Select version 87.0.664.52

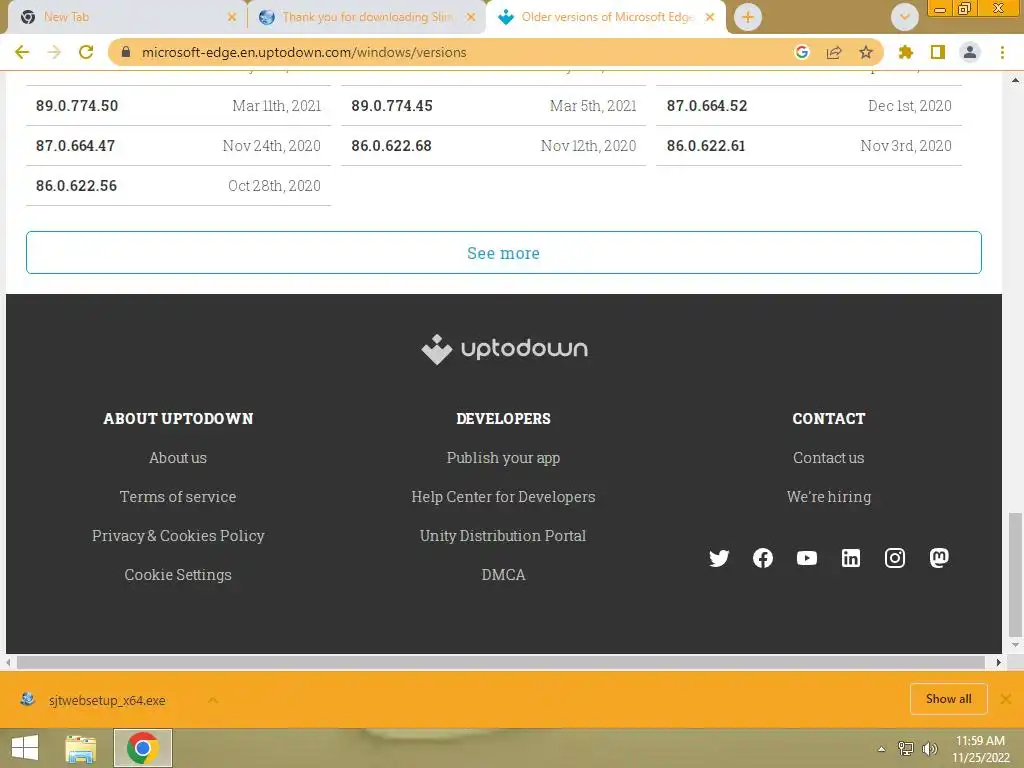(x=809, y=106)
